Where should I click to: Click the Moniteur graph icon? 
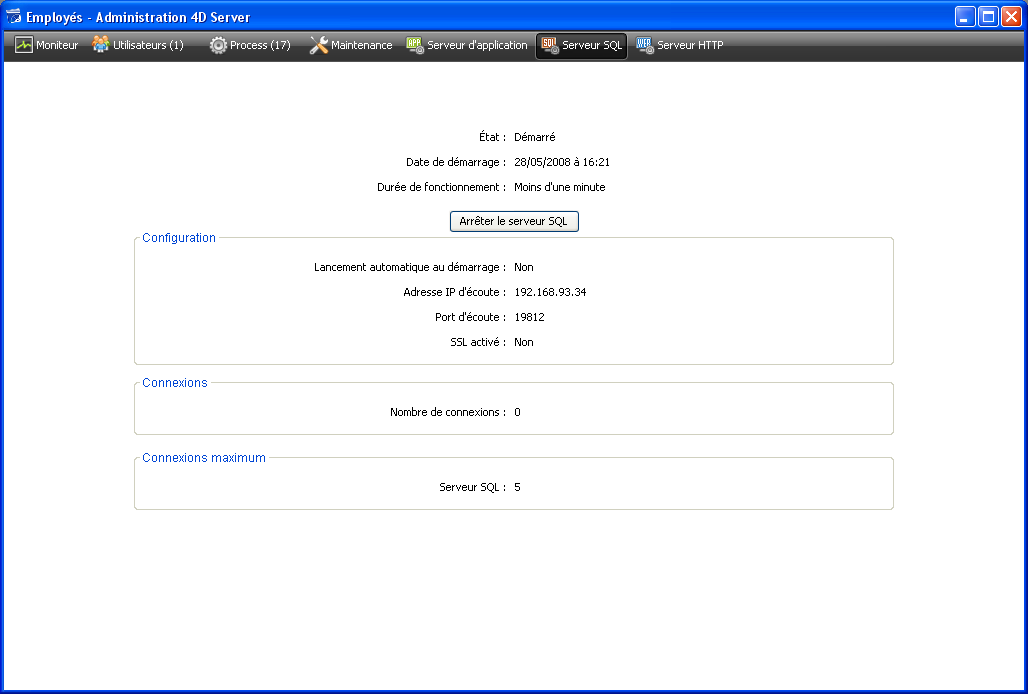click(x=24, y=45)
